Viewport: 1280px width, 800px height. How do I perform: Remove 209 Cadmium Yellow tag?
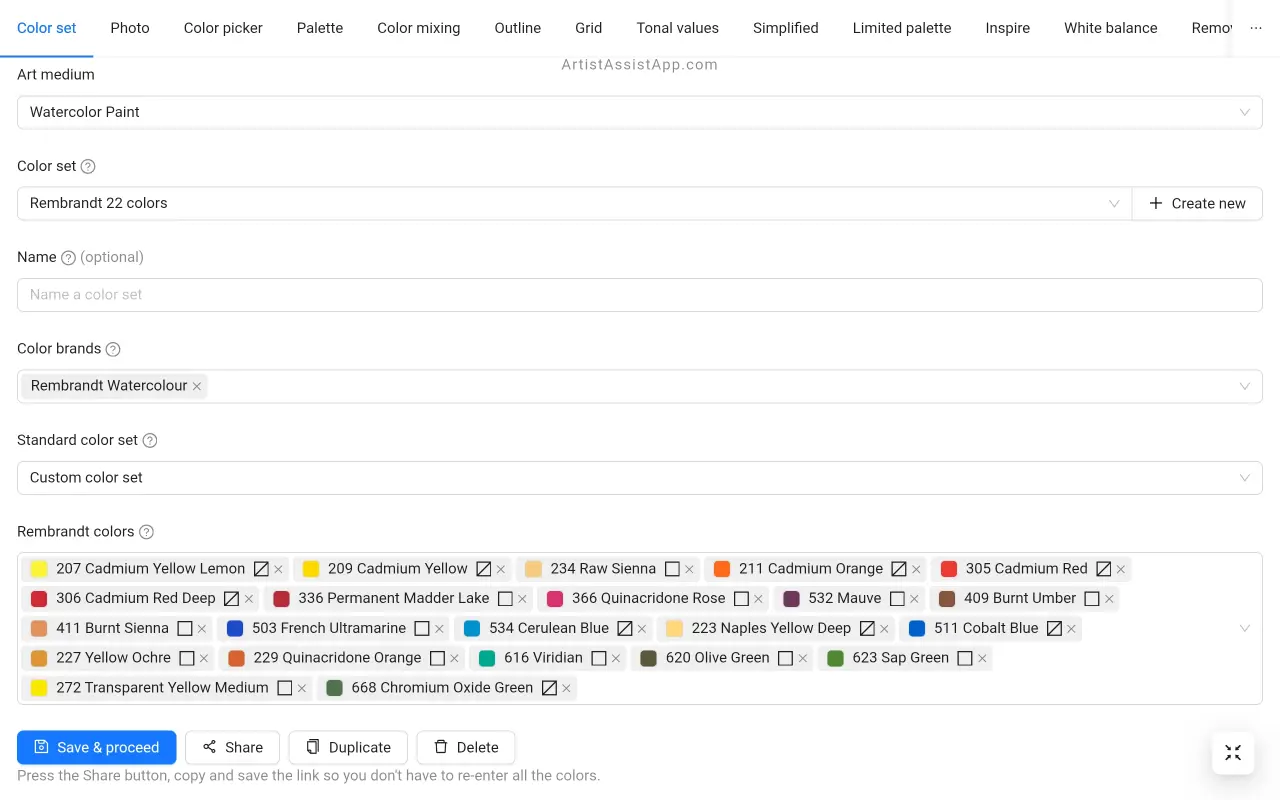[501, 569]
